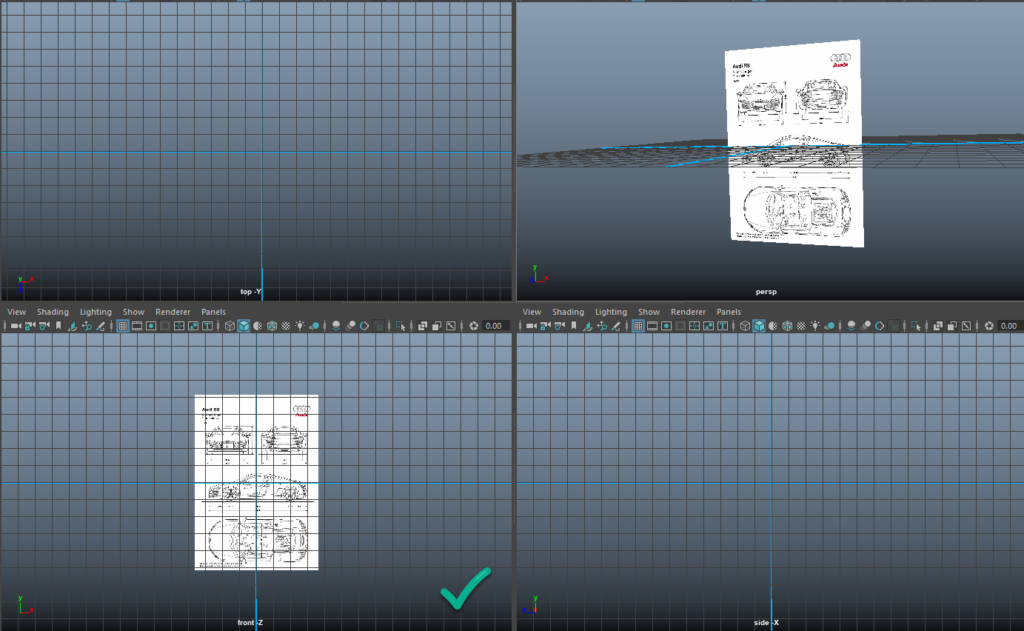Click X-Ray icon in front view toolbar
Image resolution: width=1024 pixels, height=631 pixels.
click(423, 326)
